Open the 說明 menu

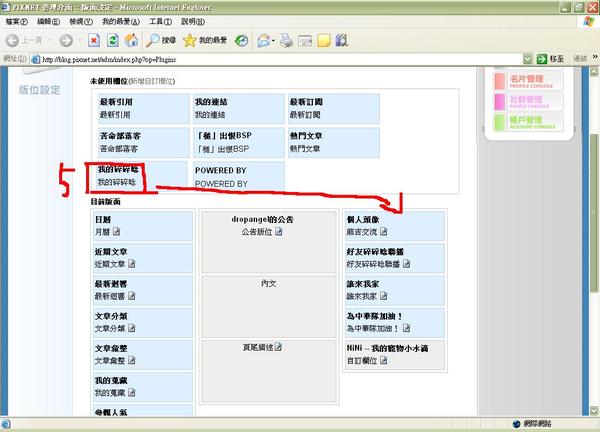point(193,22)
